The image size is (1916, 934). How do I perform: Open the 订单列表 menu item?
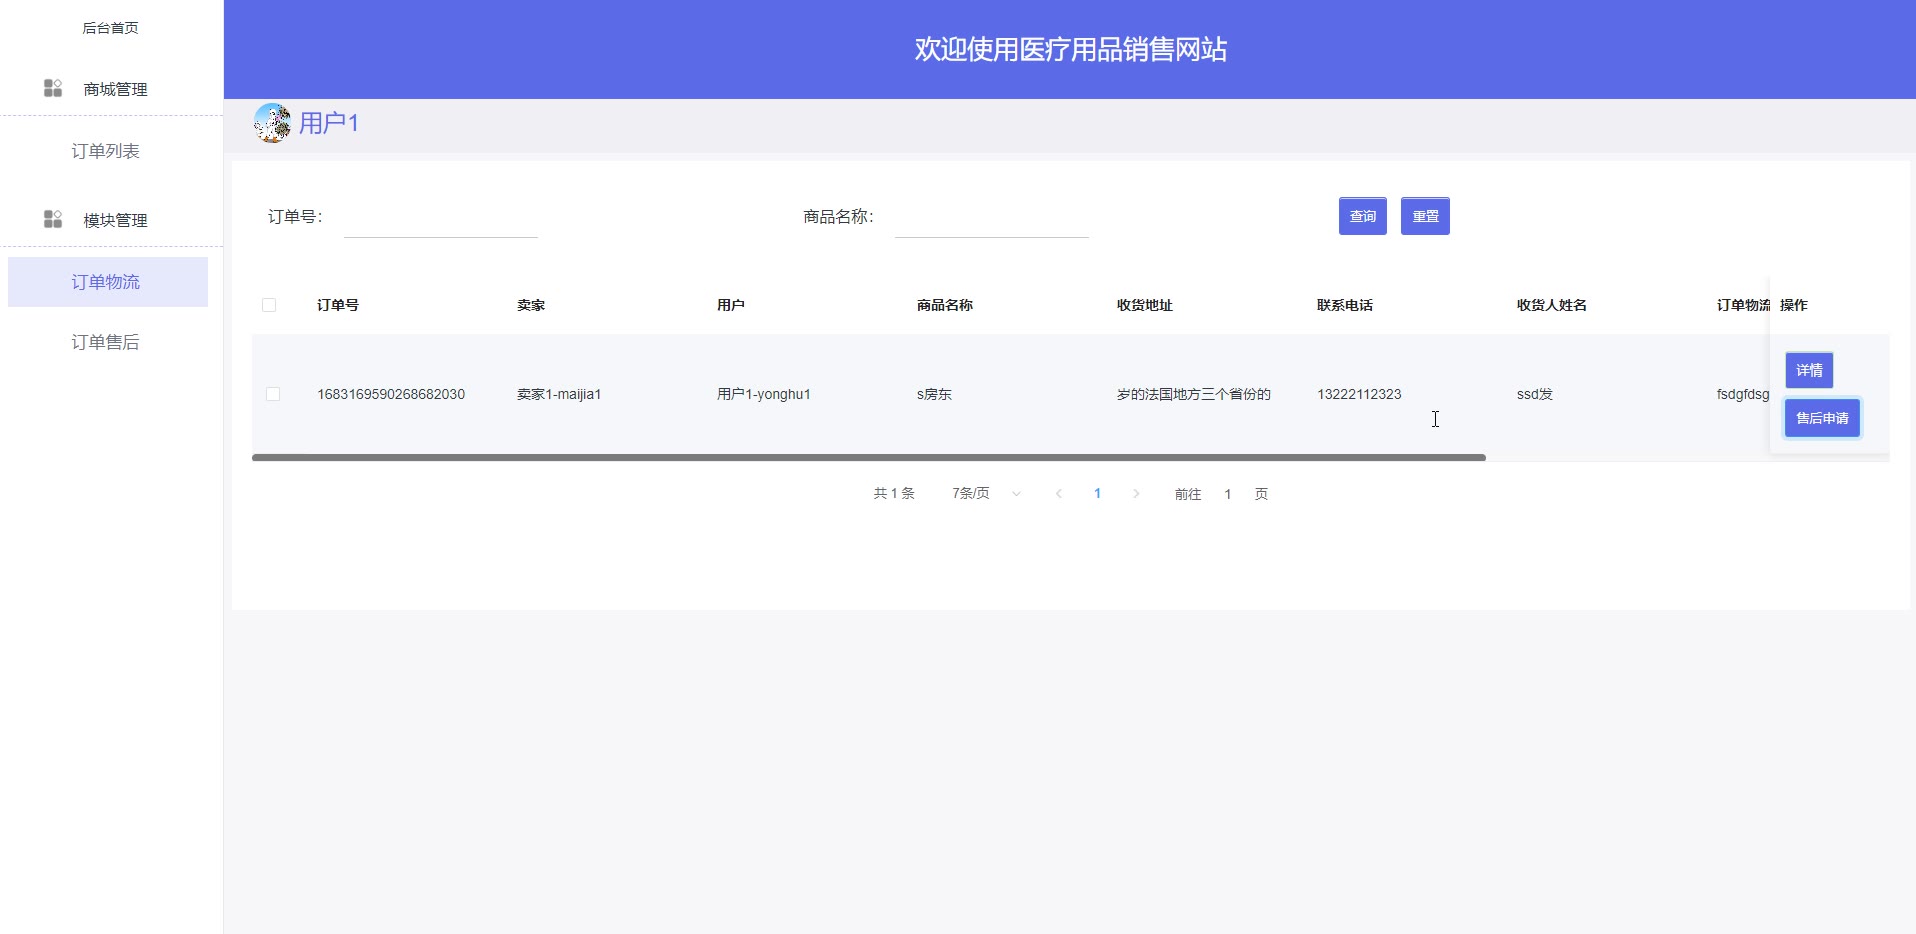click(x=106, y=151)
